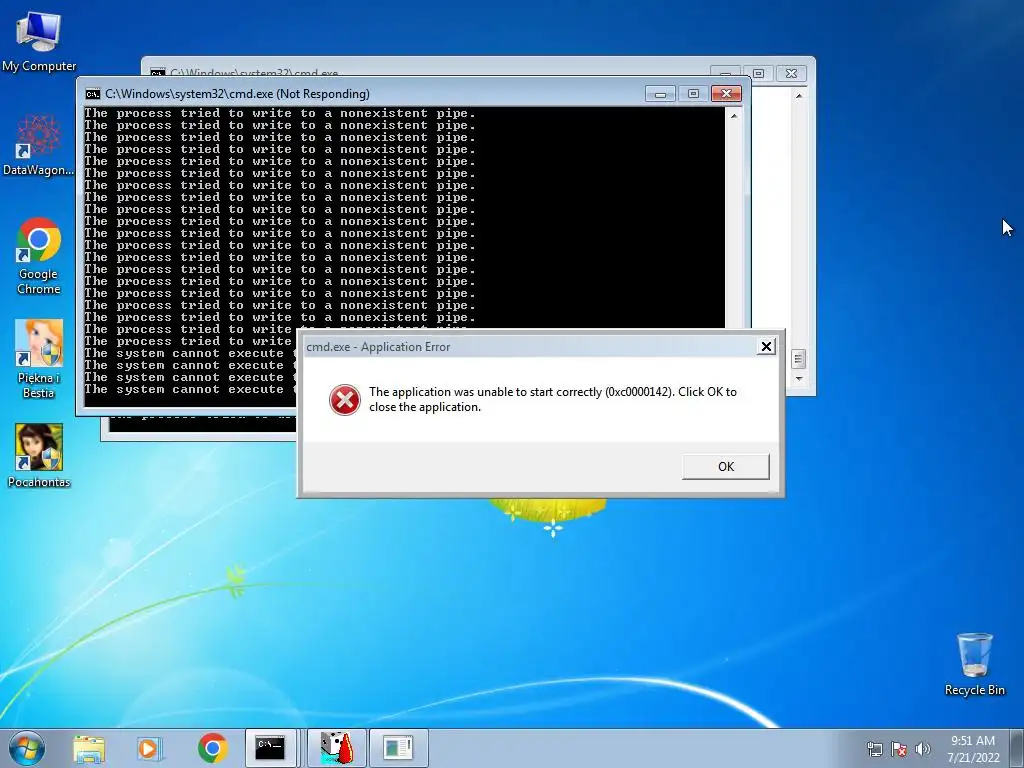The image size is (1024, 768).
Task: Open the volume speaker tray icon
Action: pyautogui.click(x=922, y=749)
